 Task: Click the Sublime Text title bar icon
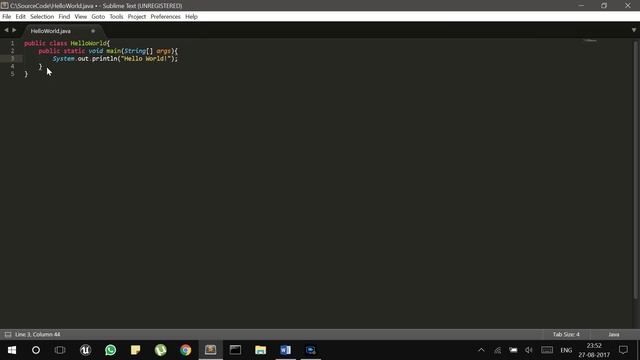4,6
